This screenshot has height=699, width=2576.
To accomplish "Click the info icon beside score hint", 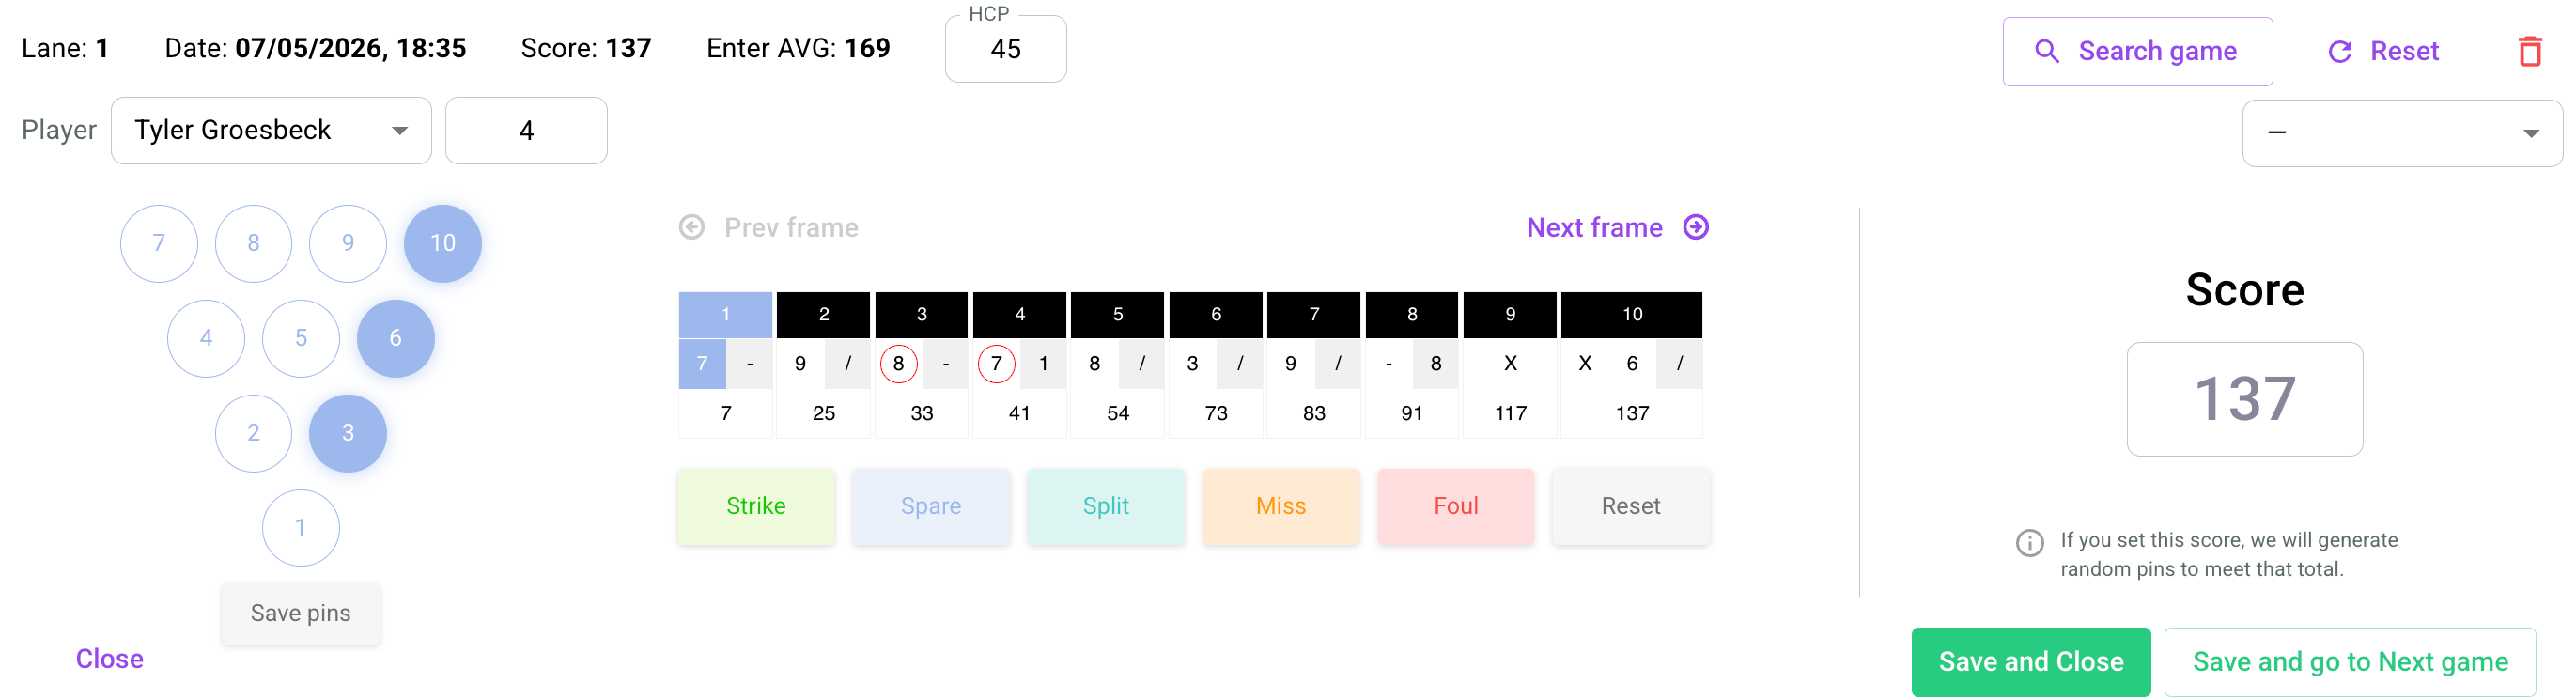I will click(x=2029, y=543).
